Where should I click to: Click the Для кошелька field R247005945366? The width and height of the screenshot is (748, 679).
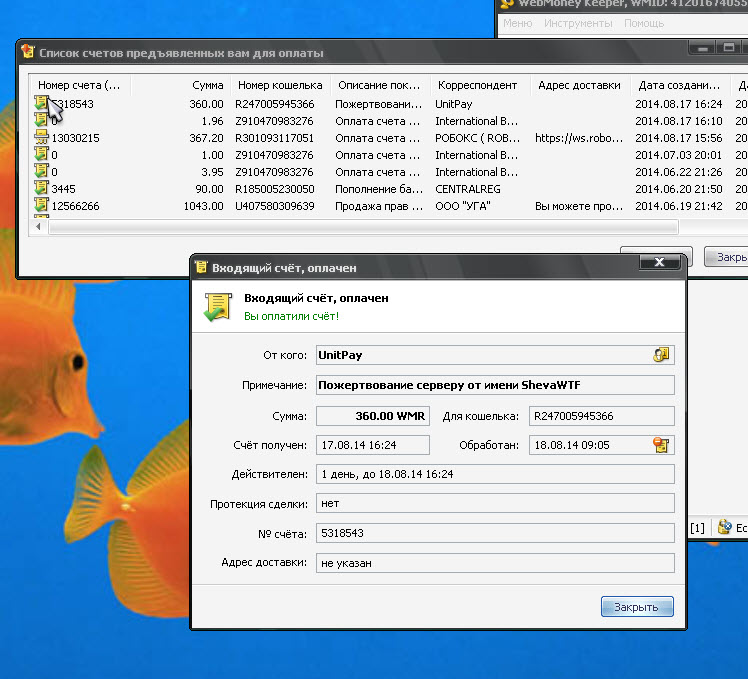coord(602,416)
